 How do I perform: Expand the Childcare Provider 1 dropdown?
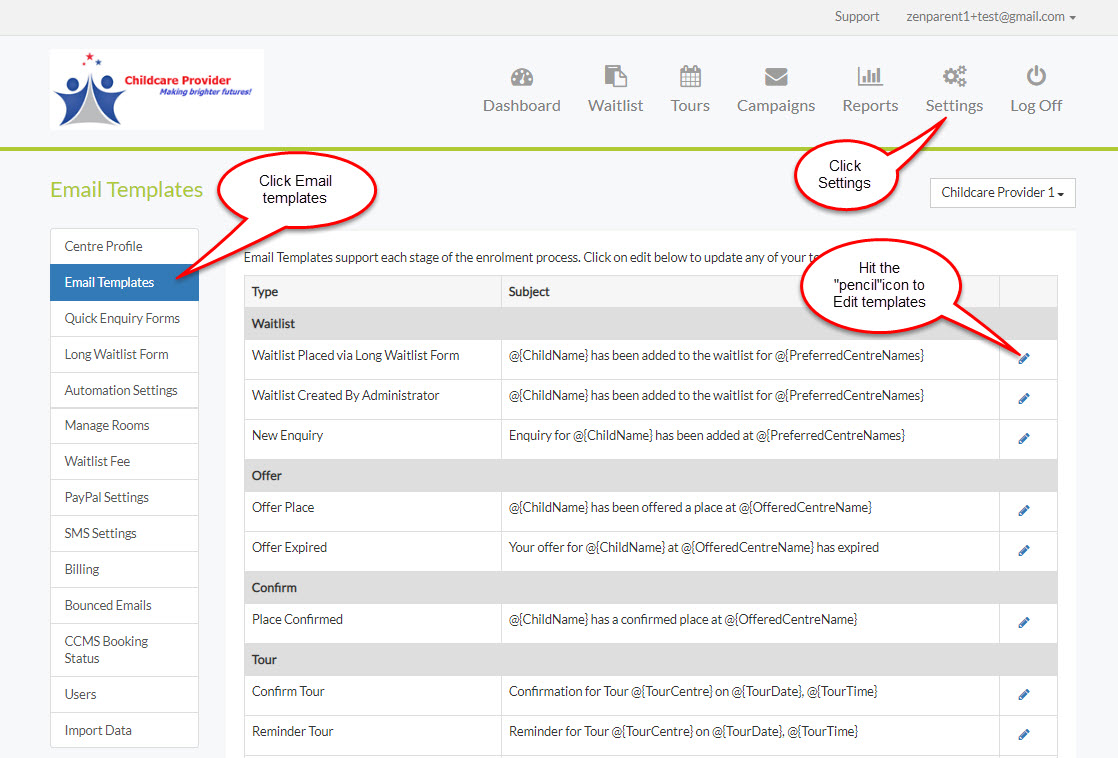click(x=1002, y=193)
